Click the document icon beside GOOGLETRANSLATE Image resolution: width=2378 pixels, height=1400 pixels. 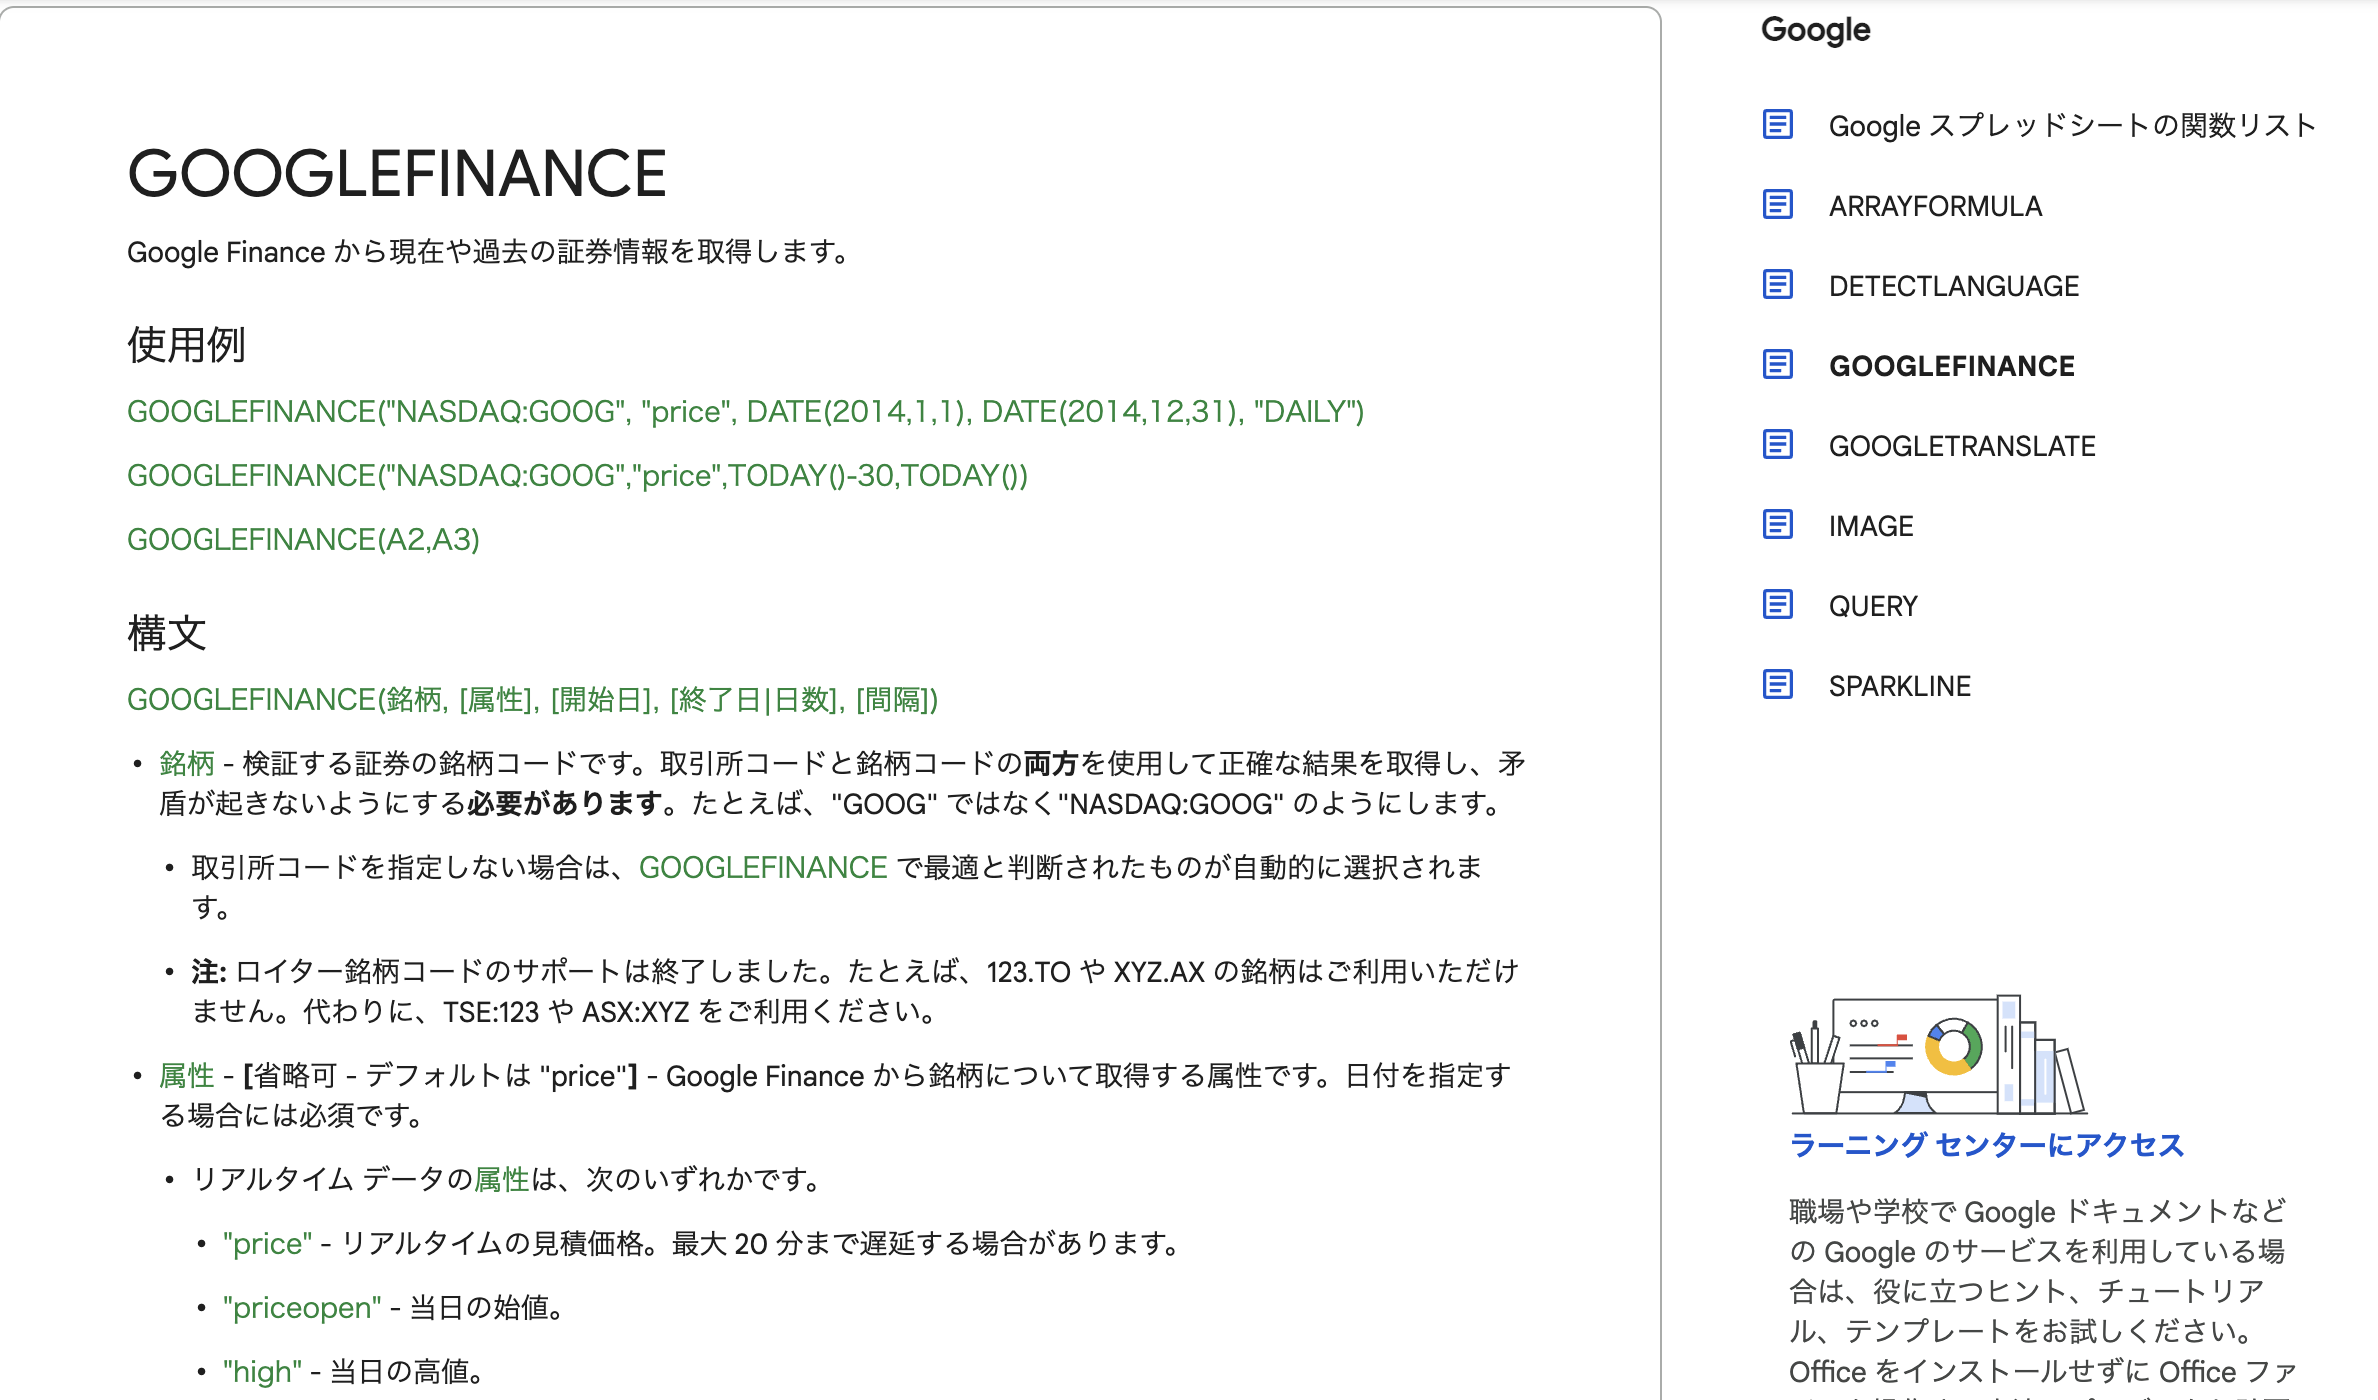1779,445
